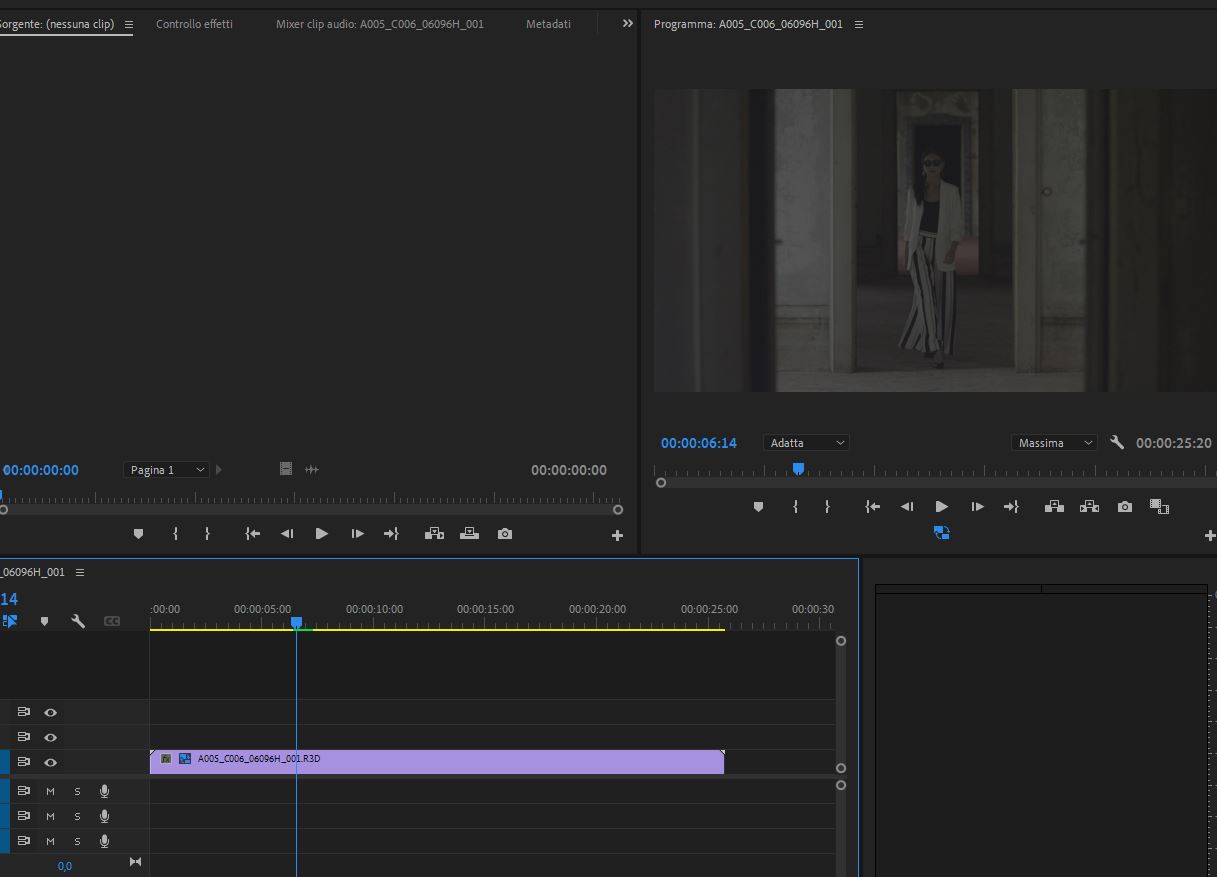
Task: Click the closed captions CC icon in the timeline
Action: [x=112, y=621]
